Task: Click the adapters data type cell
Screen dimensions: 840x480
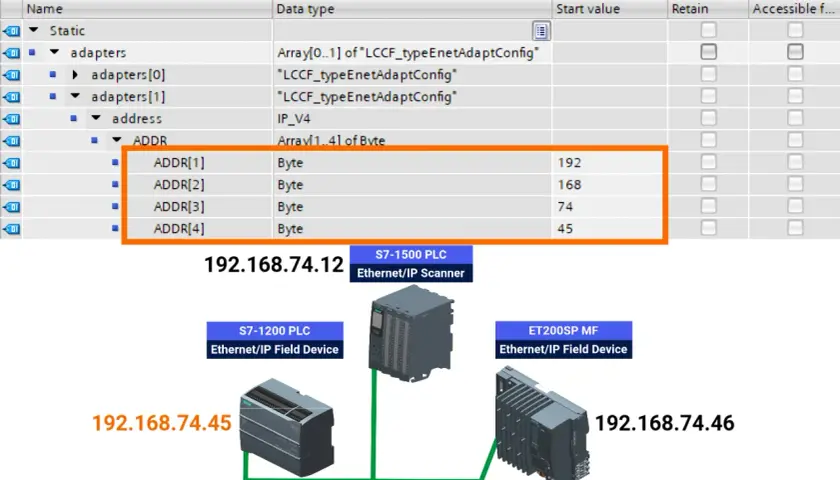Action: click(411, 52)
